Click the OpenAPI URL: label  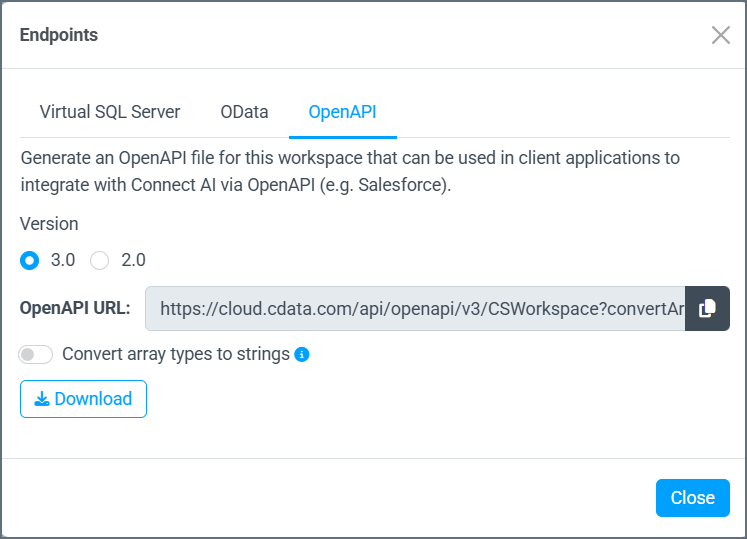pos(75,308)
